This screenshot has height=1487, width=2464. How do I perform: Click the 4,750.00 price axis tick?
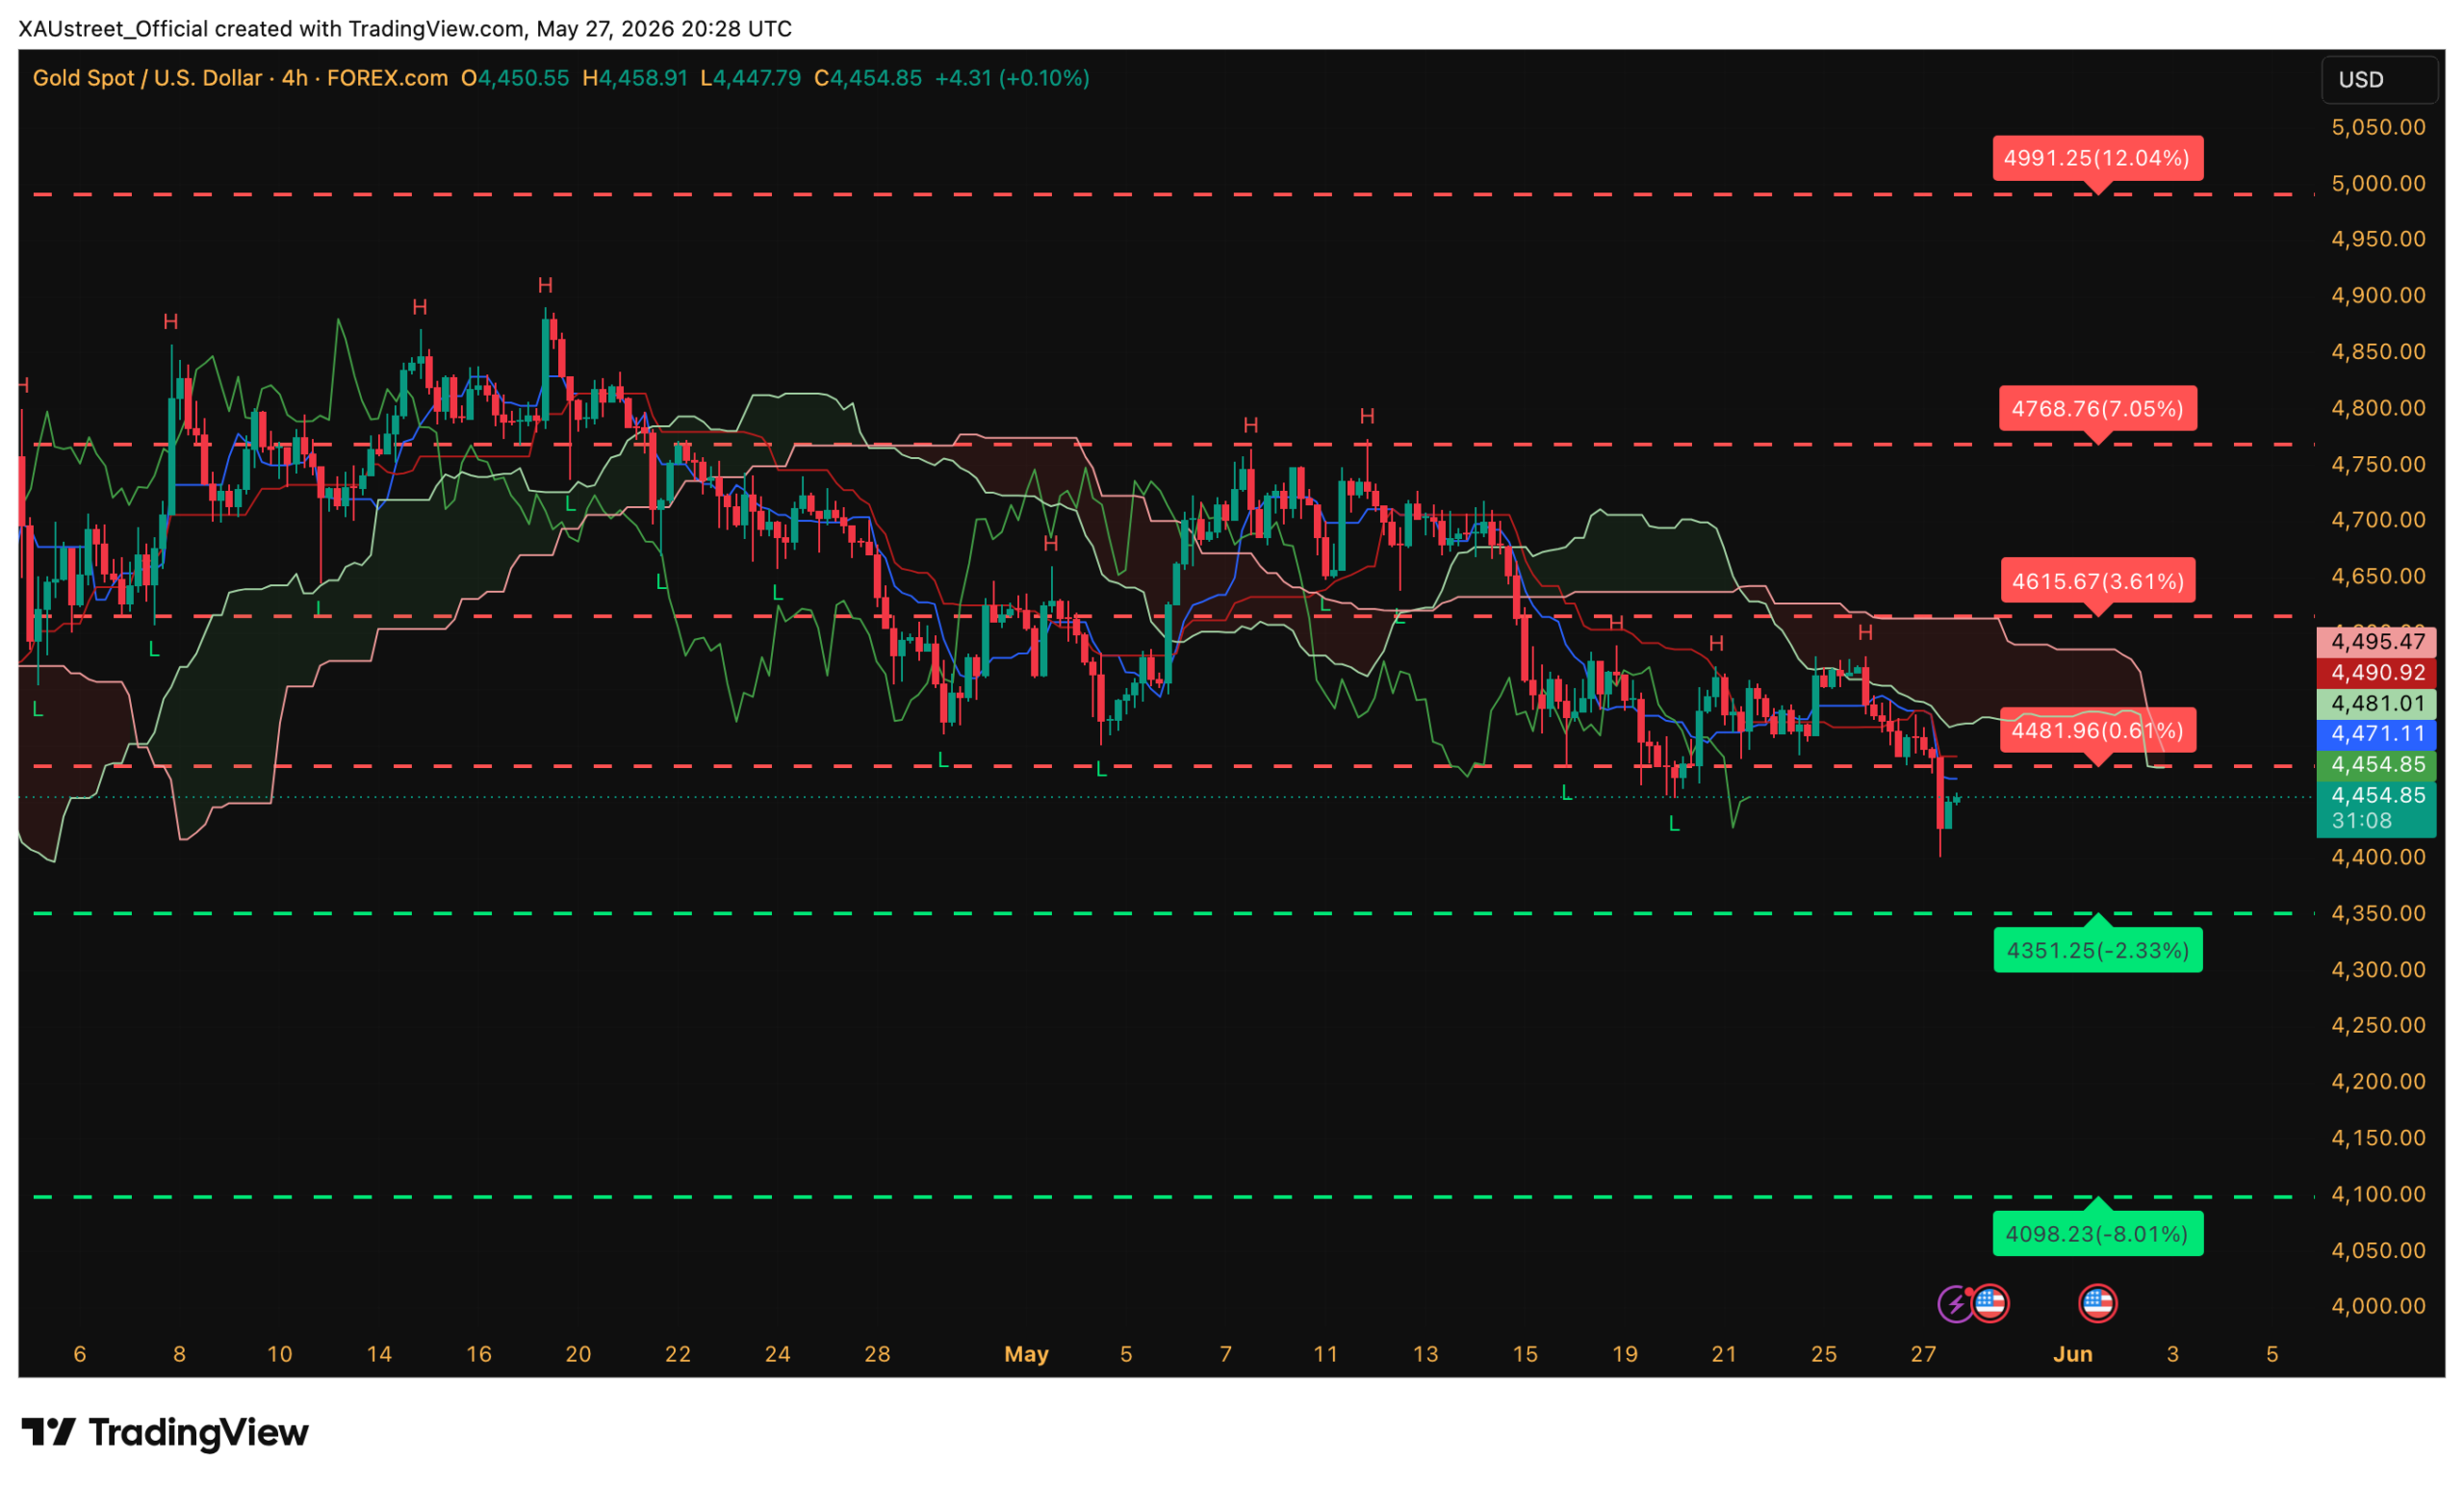point(2378,464)
